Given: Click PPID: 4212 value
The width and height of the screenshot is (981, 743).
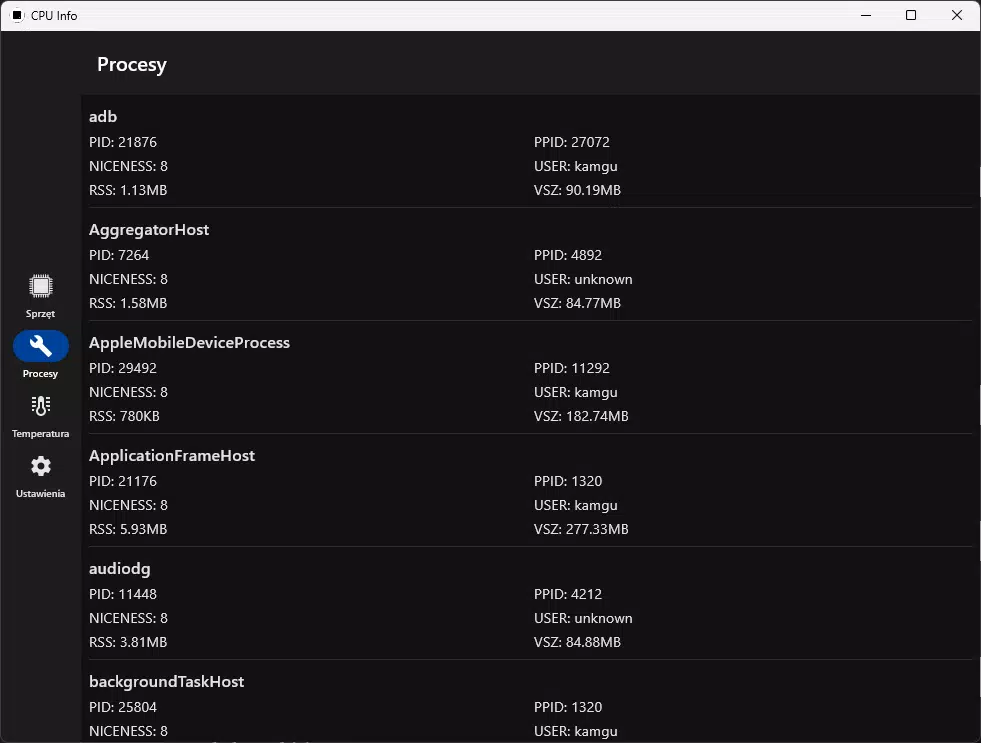Looking at the screenshot, I should pos(568,594).
